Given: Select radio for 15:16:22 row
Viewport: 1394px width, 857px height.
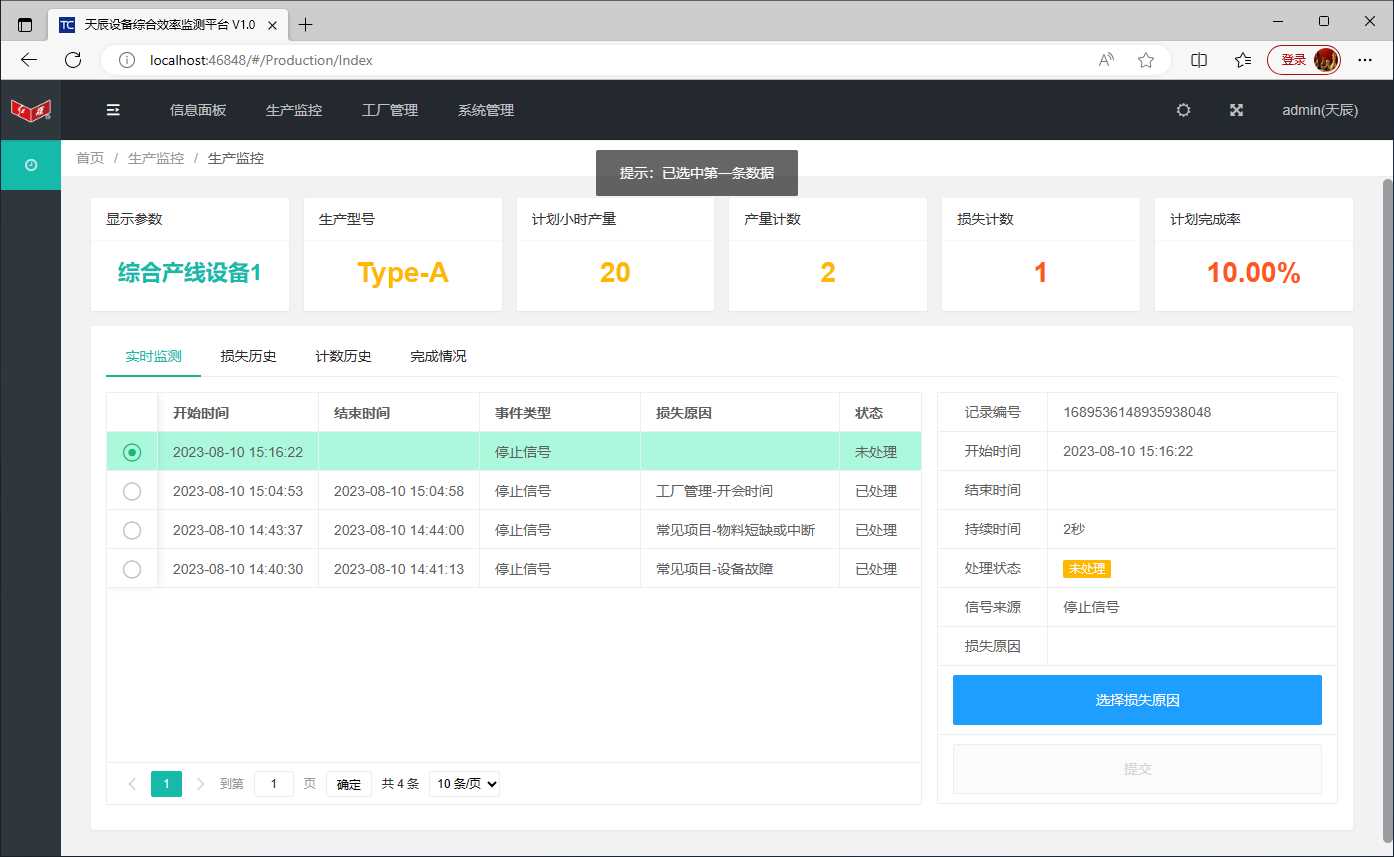Looking at the screenshot, I should point(132,452).
